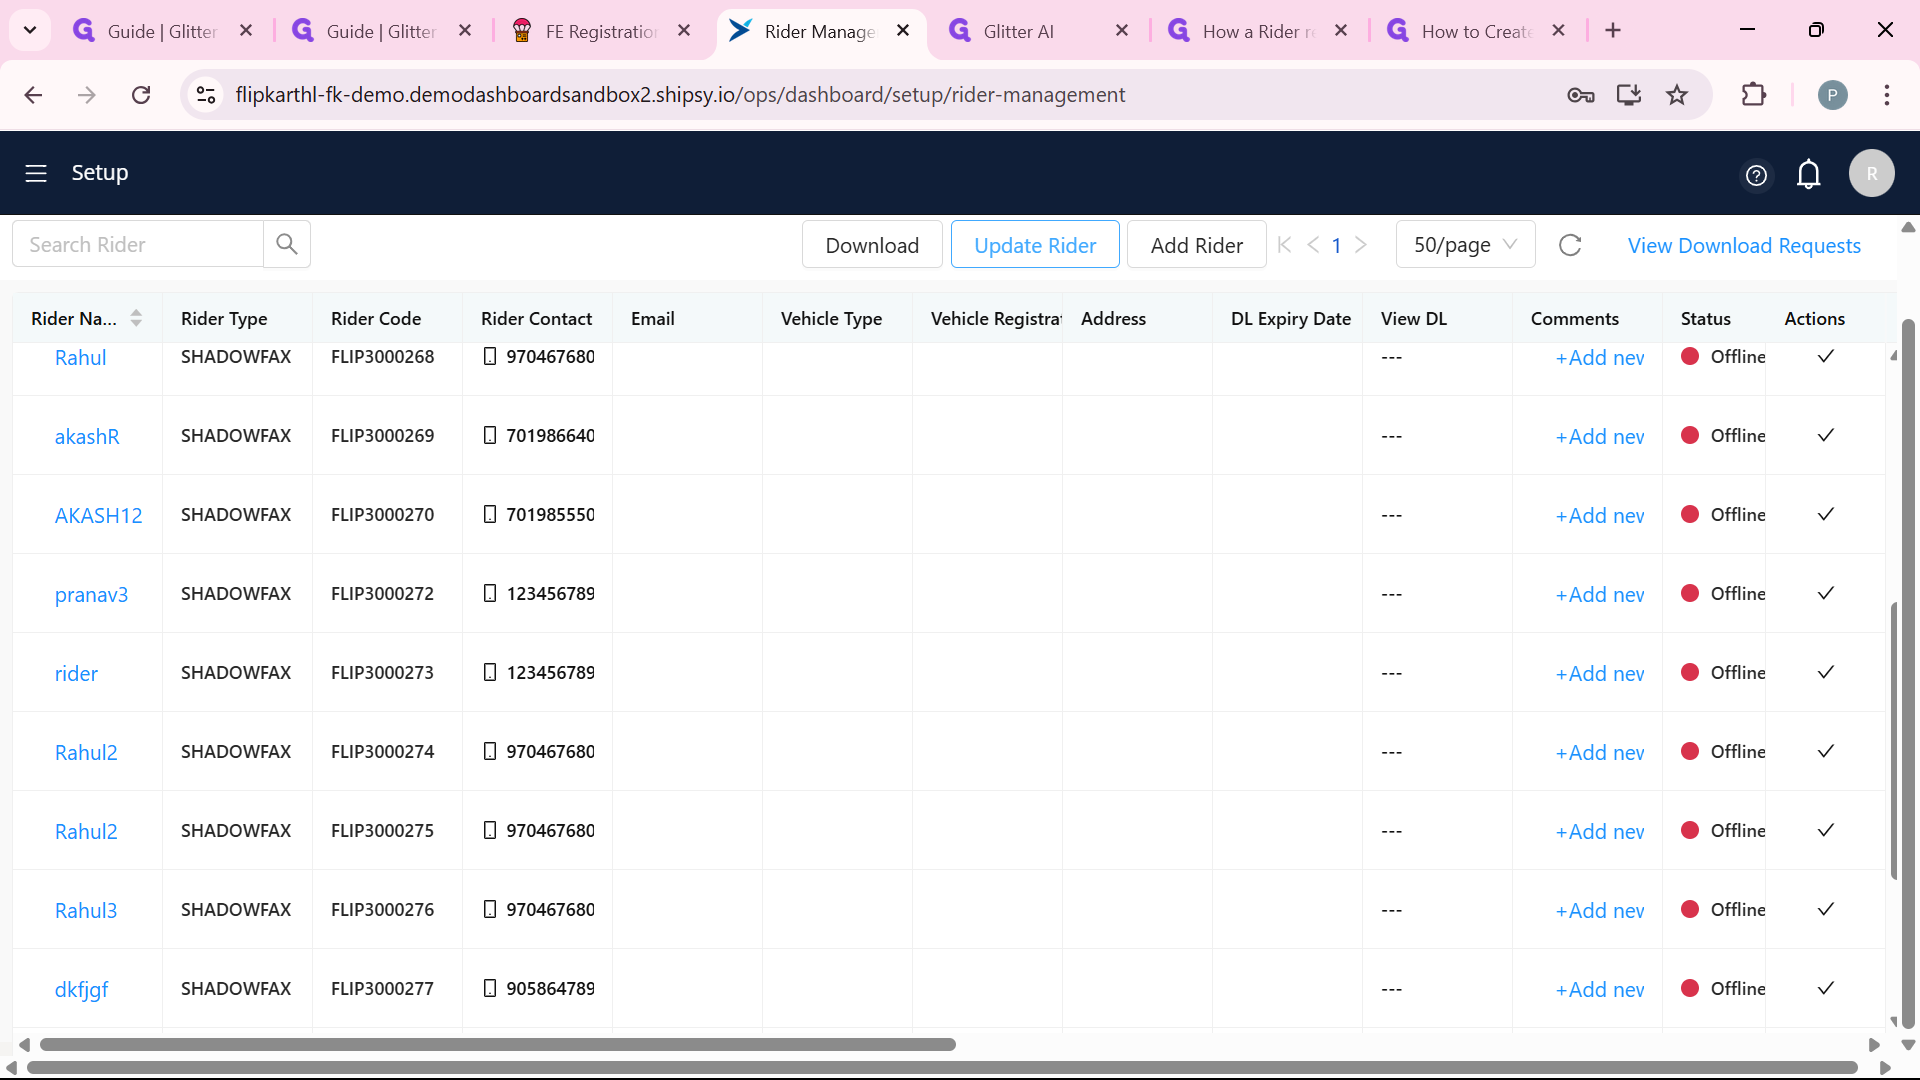Viewport: 1920px width, 1080px height.
Task: Open rider pranav3 details
Action: click(91, 594)
